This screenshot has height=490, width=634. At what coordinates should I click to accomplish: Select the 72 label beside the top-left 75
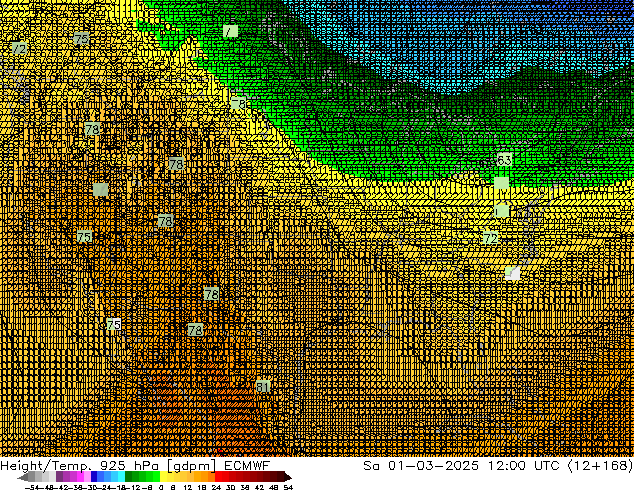pyautogui.click(x=19, y=49)
